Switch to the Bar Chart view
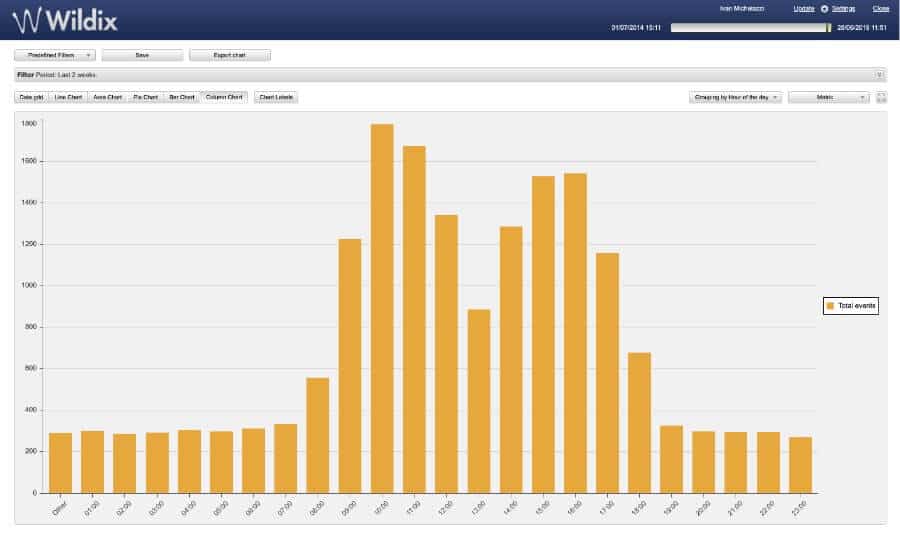Viewport: 900px width, 533px height. coord(181,97)
